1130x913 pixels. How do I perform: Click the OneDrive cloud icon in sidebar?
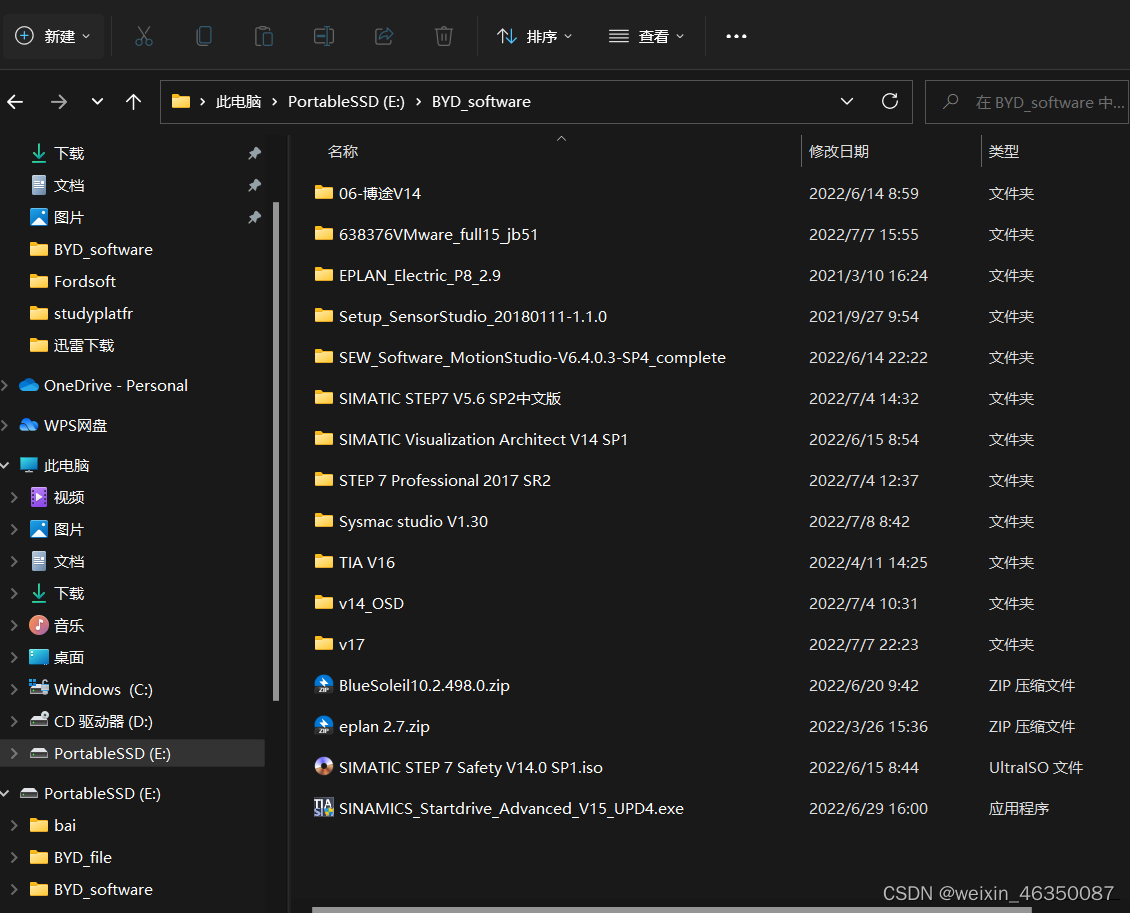[x=29, y=386]
